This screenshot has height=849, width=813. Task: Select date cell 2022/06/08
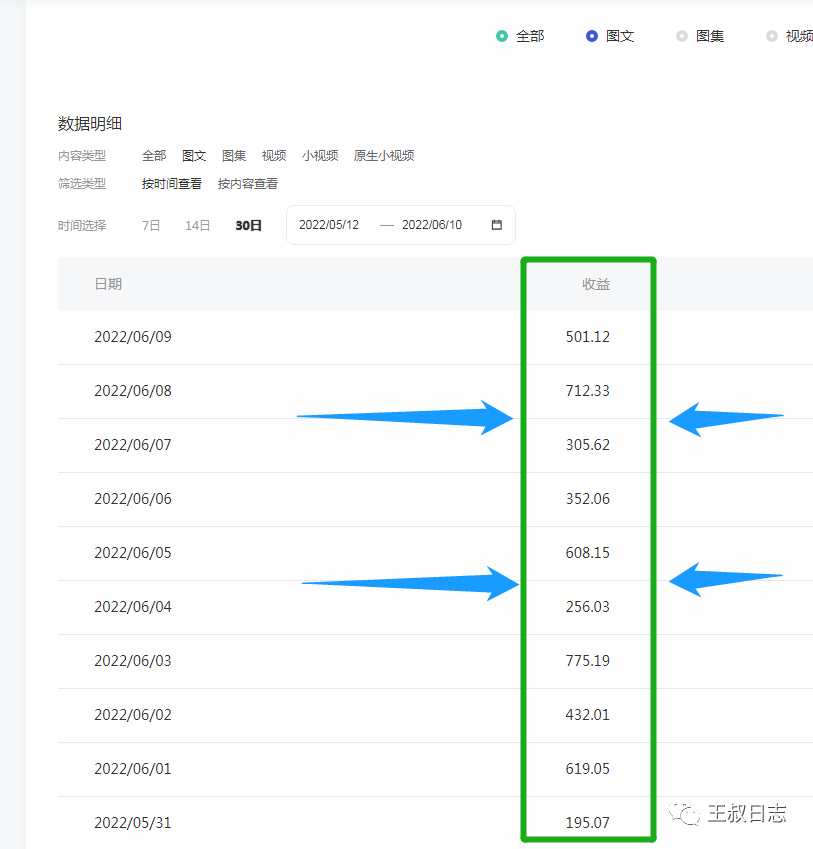pyautogui.click(x=133, y=391)
